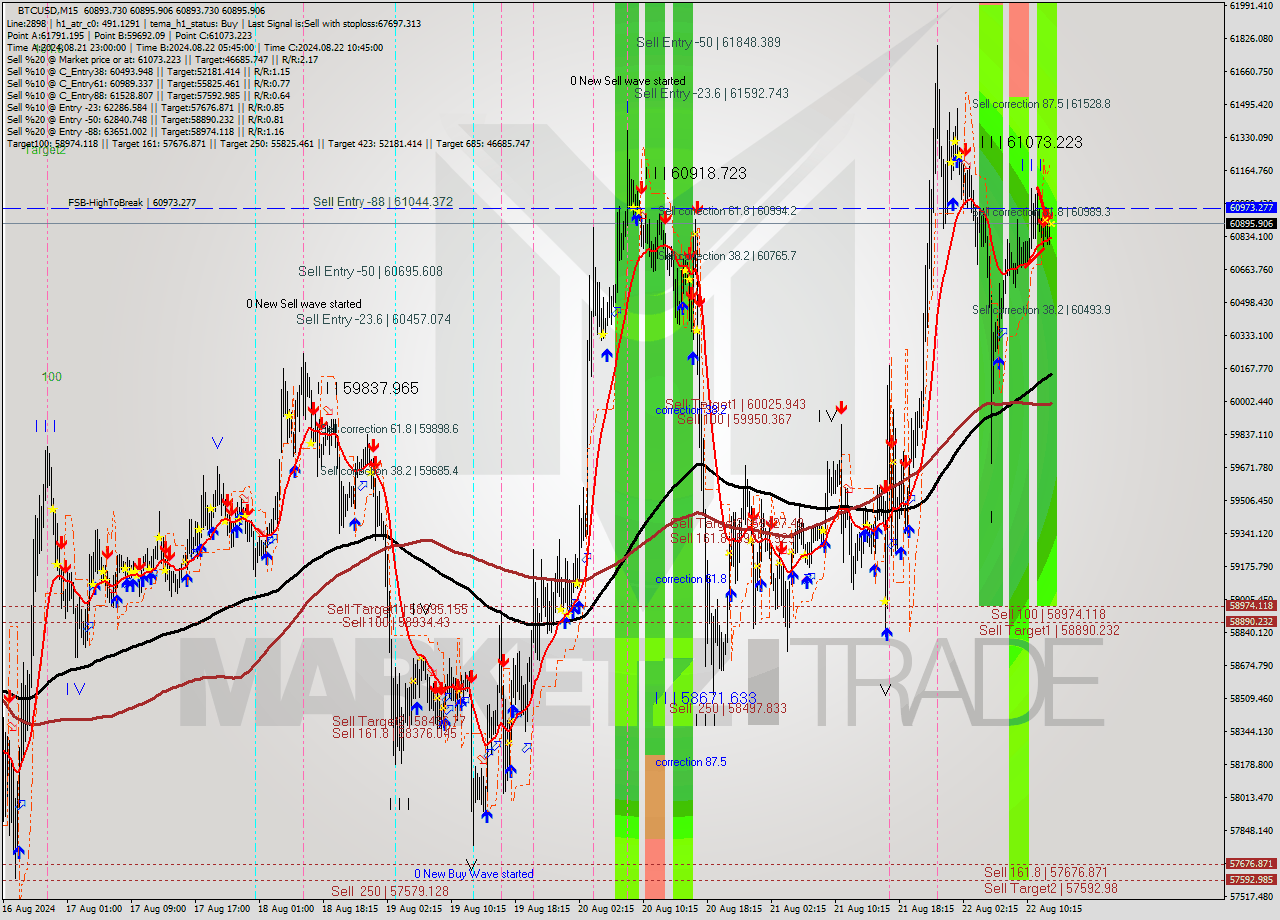Click the 'Sell correction 38.2 | 59685.4' label
This screenshot has width=1280, height=920.
(389, 470)
